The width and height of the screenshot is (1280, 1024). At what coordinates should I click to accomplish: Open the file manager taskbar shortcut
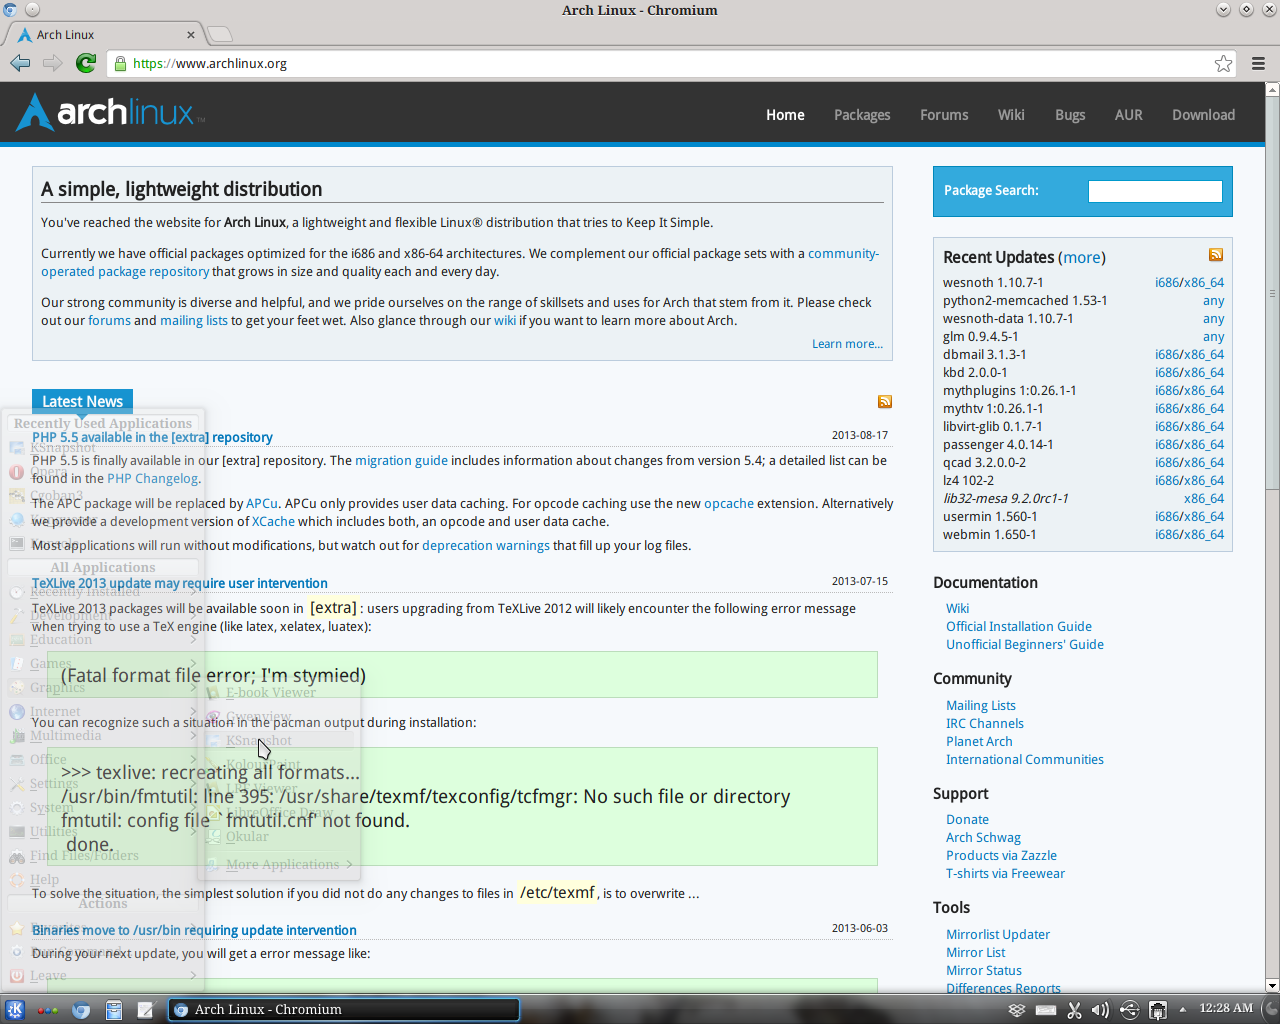pos(114,1010)
